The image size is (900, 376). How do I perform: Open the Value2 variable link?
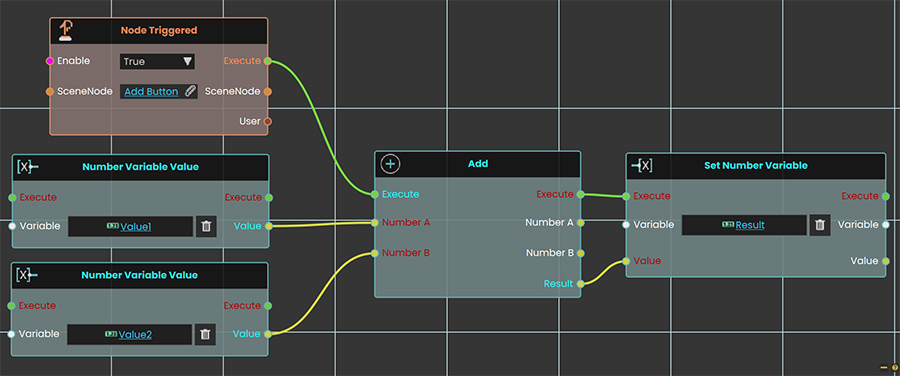point(135,335)
